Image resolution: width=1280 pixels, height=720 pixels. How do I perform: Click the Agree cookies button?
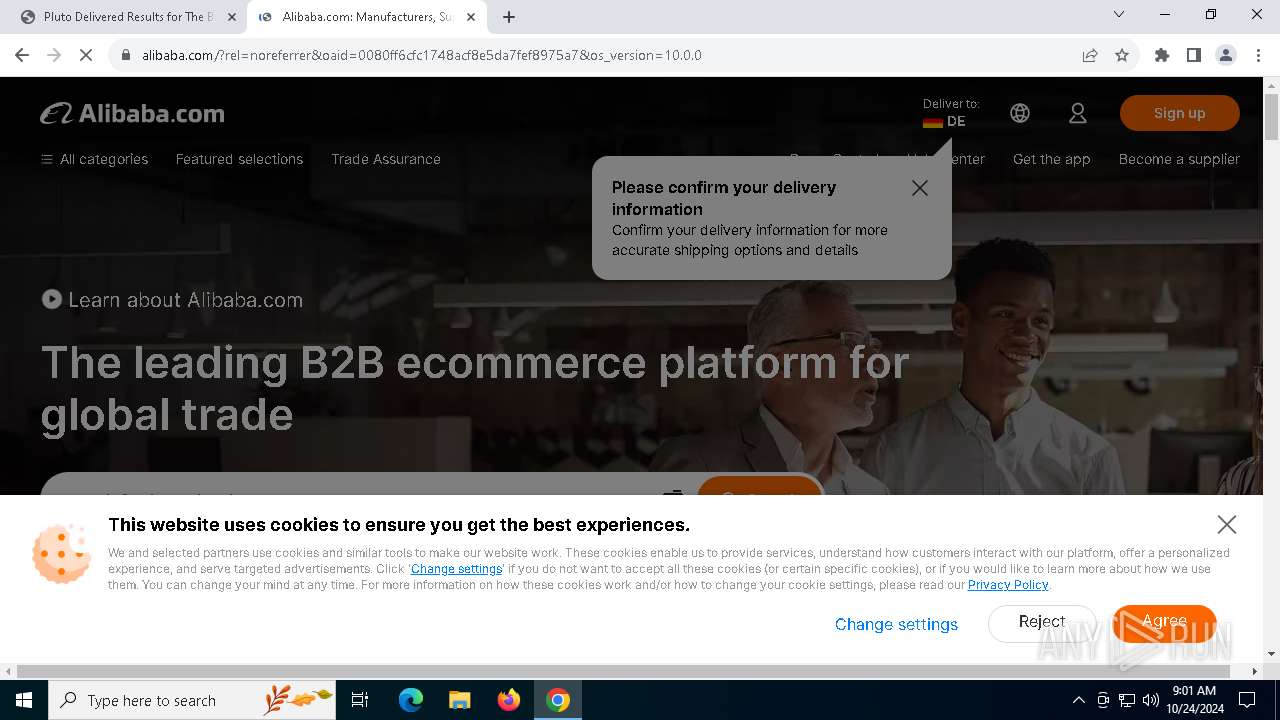[x=1164, y=622]
